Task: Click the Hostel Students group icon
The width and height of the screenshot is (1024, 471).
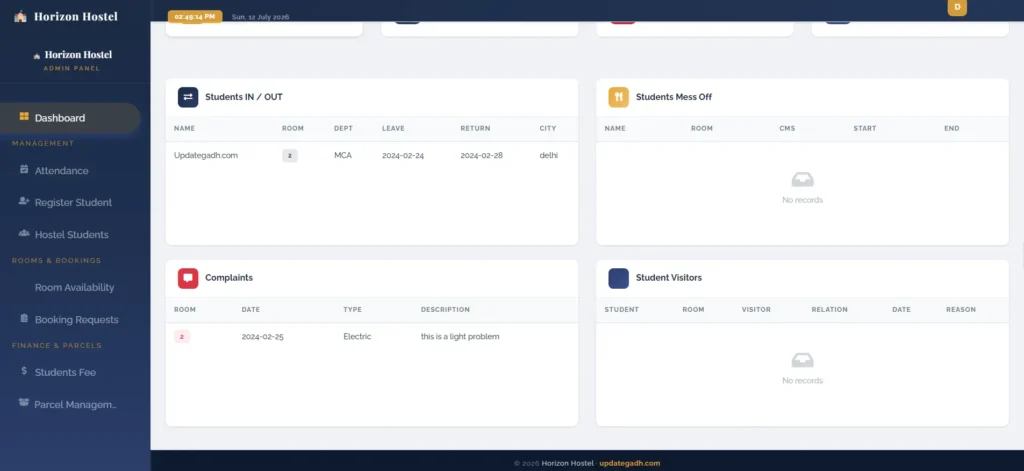Action: tap(24, 233)
